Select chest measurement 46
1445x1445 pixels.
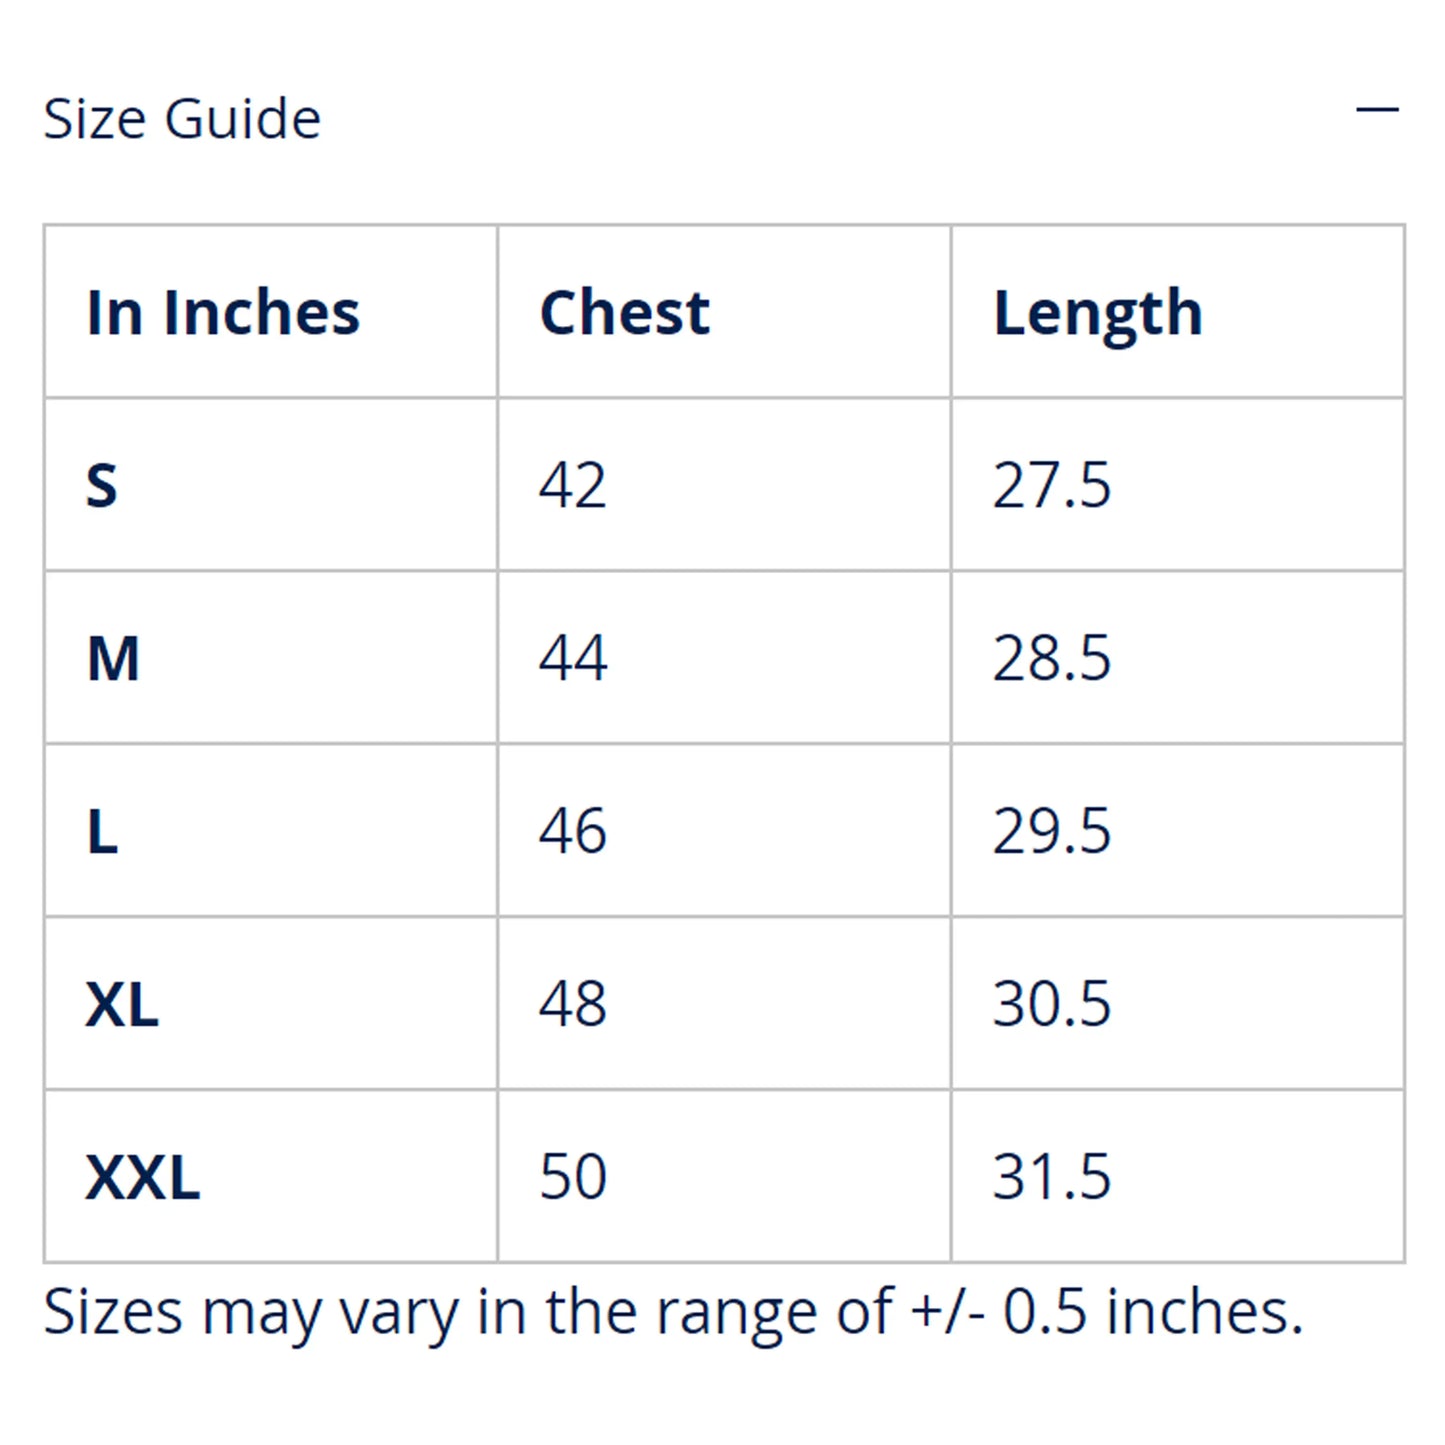[x=572, y=832]
